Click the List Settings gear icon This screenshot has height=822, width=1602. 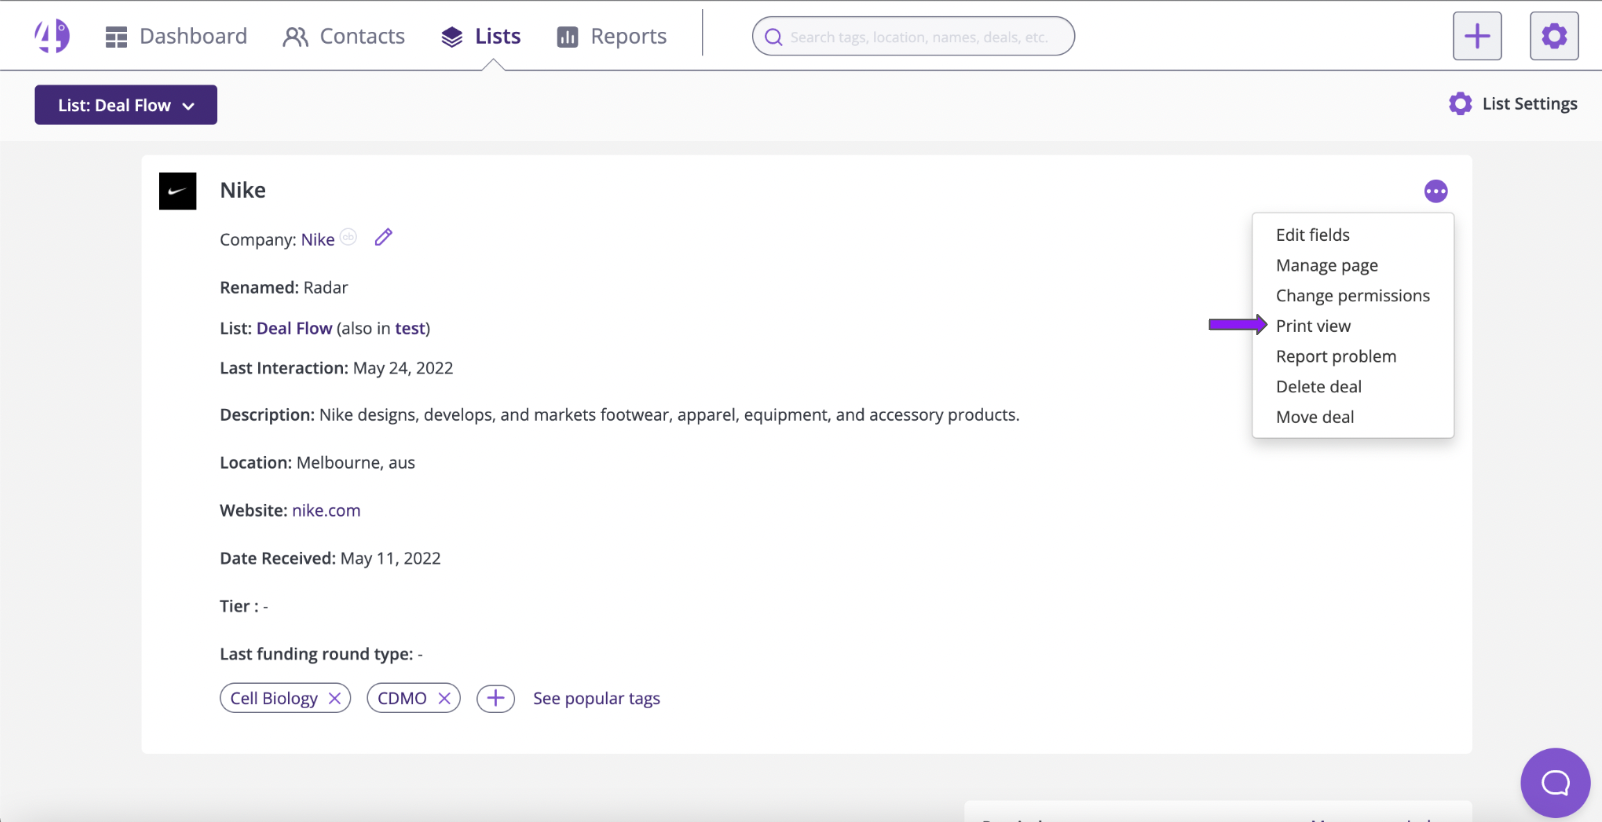[x=1460, y=104]
